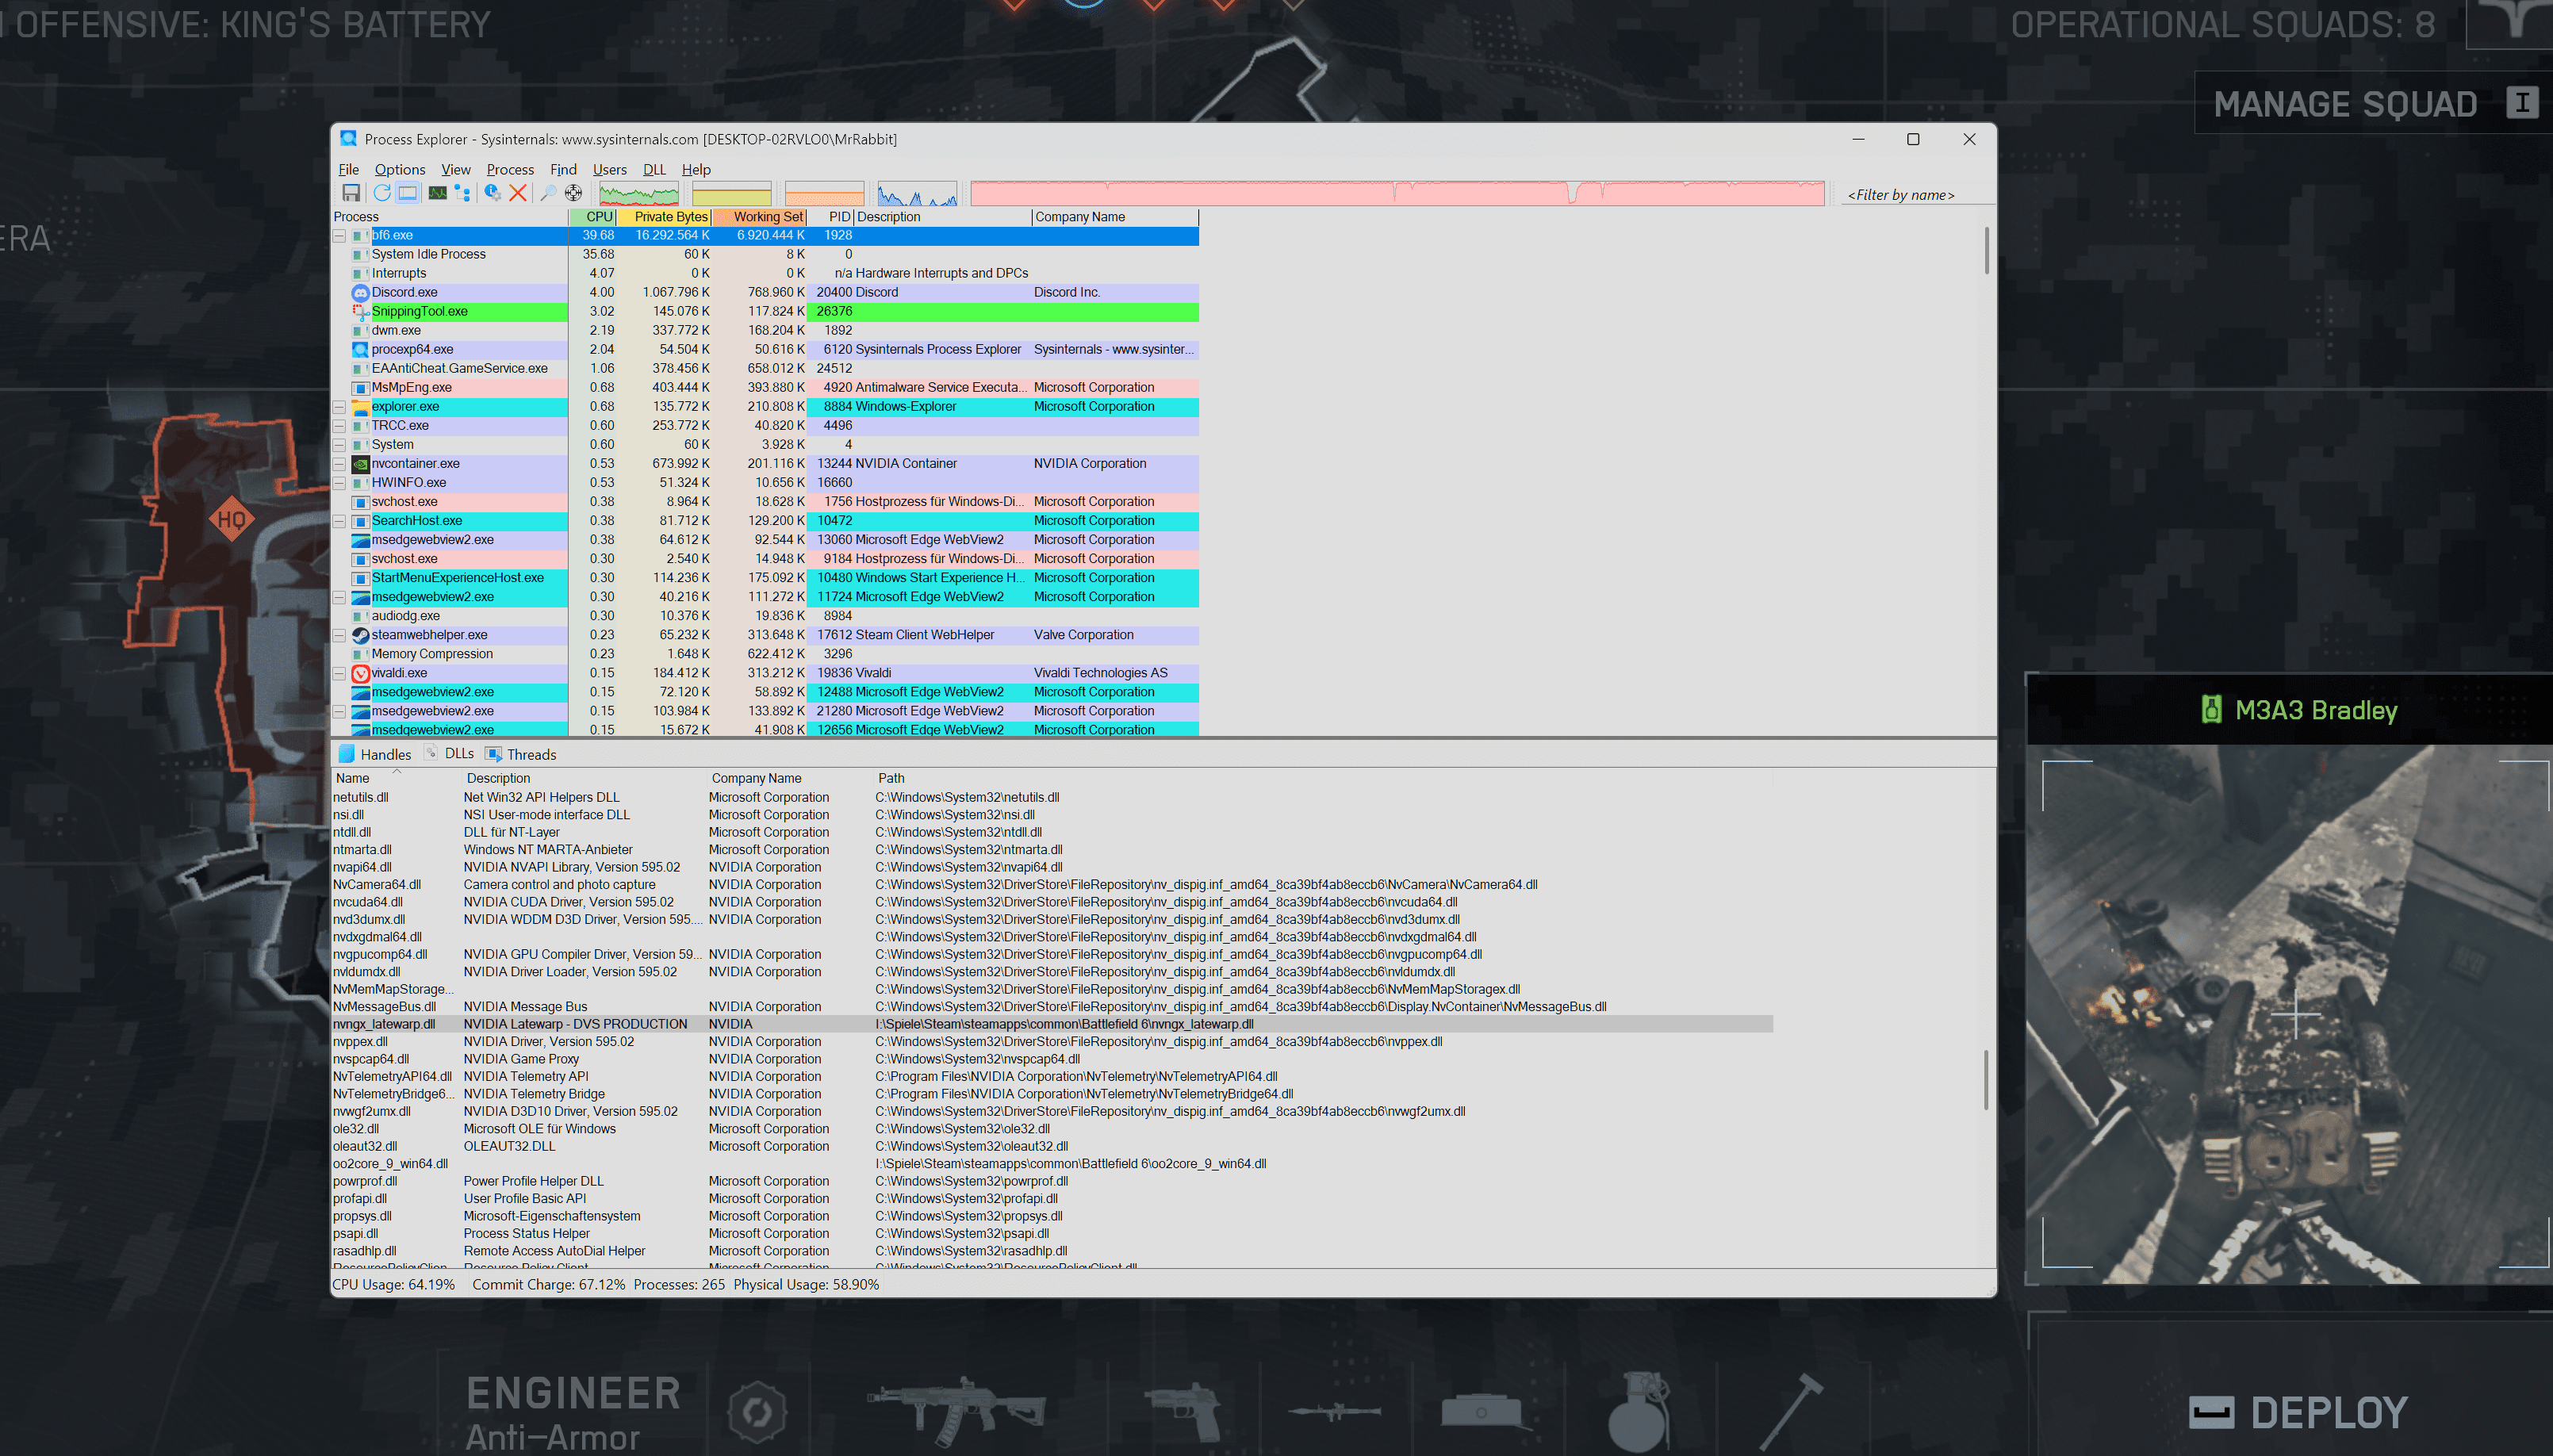Collapse the explorer.exe tree node
Viewport: 2553px width, 1456px height.
point(339,407)
